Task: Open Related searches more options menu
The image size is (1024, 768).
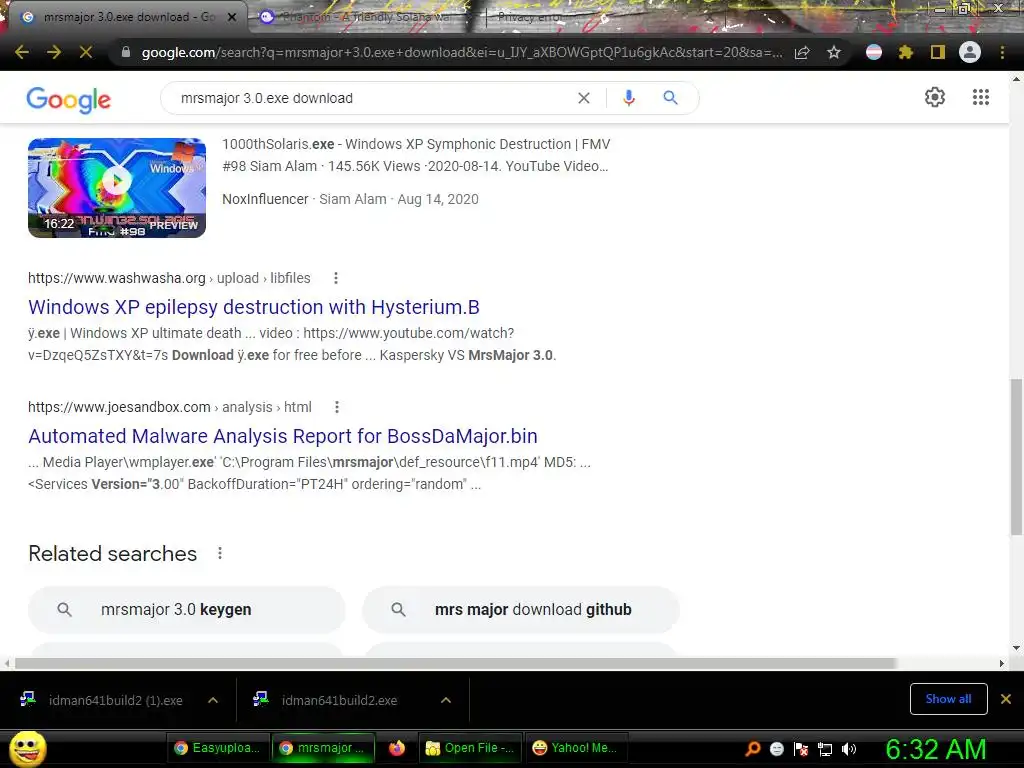Action: [220, 554]
